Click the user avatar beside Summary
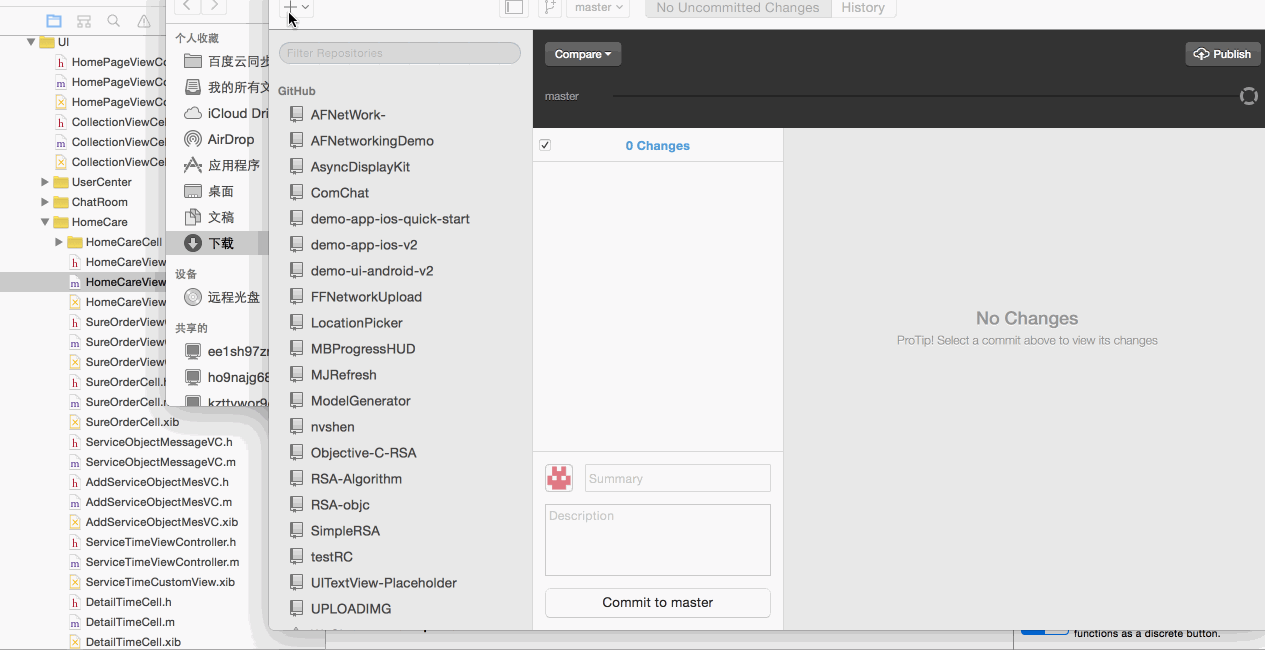 tap(559, 478)
